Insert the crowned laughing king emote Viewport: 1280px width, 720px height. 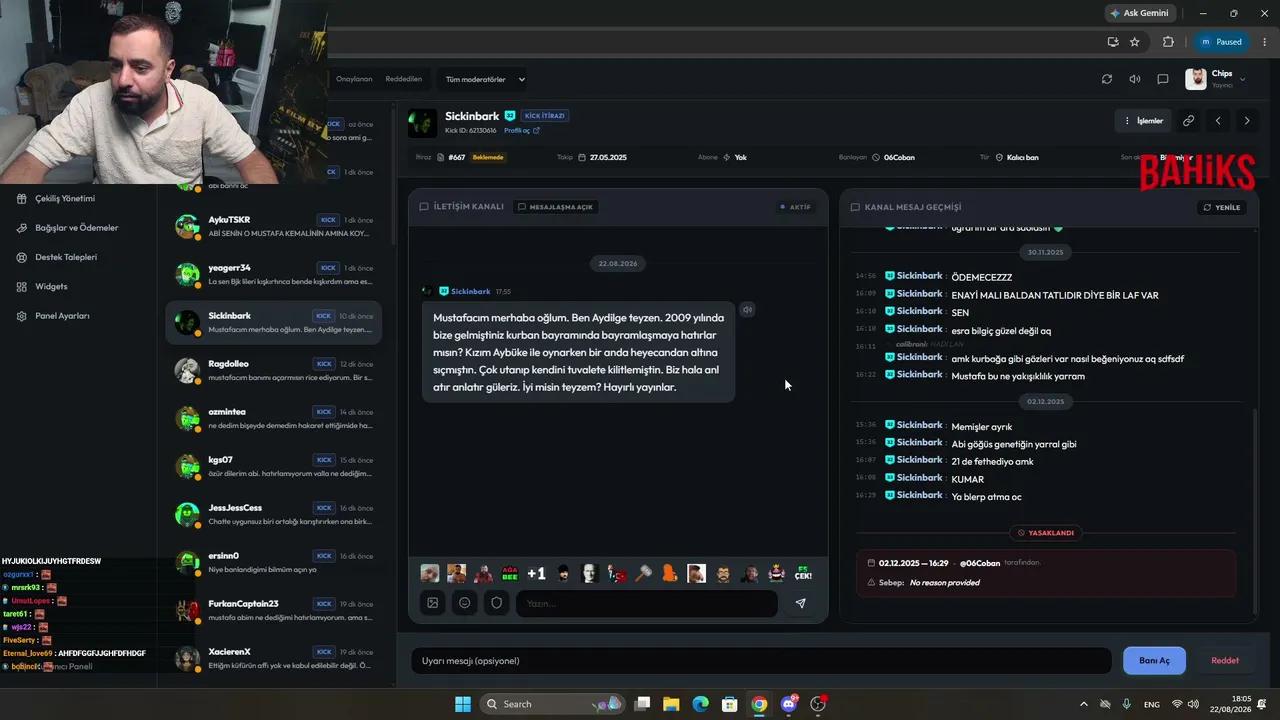(x=776, y=573)
